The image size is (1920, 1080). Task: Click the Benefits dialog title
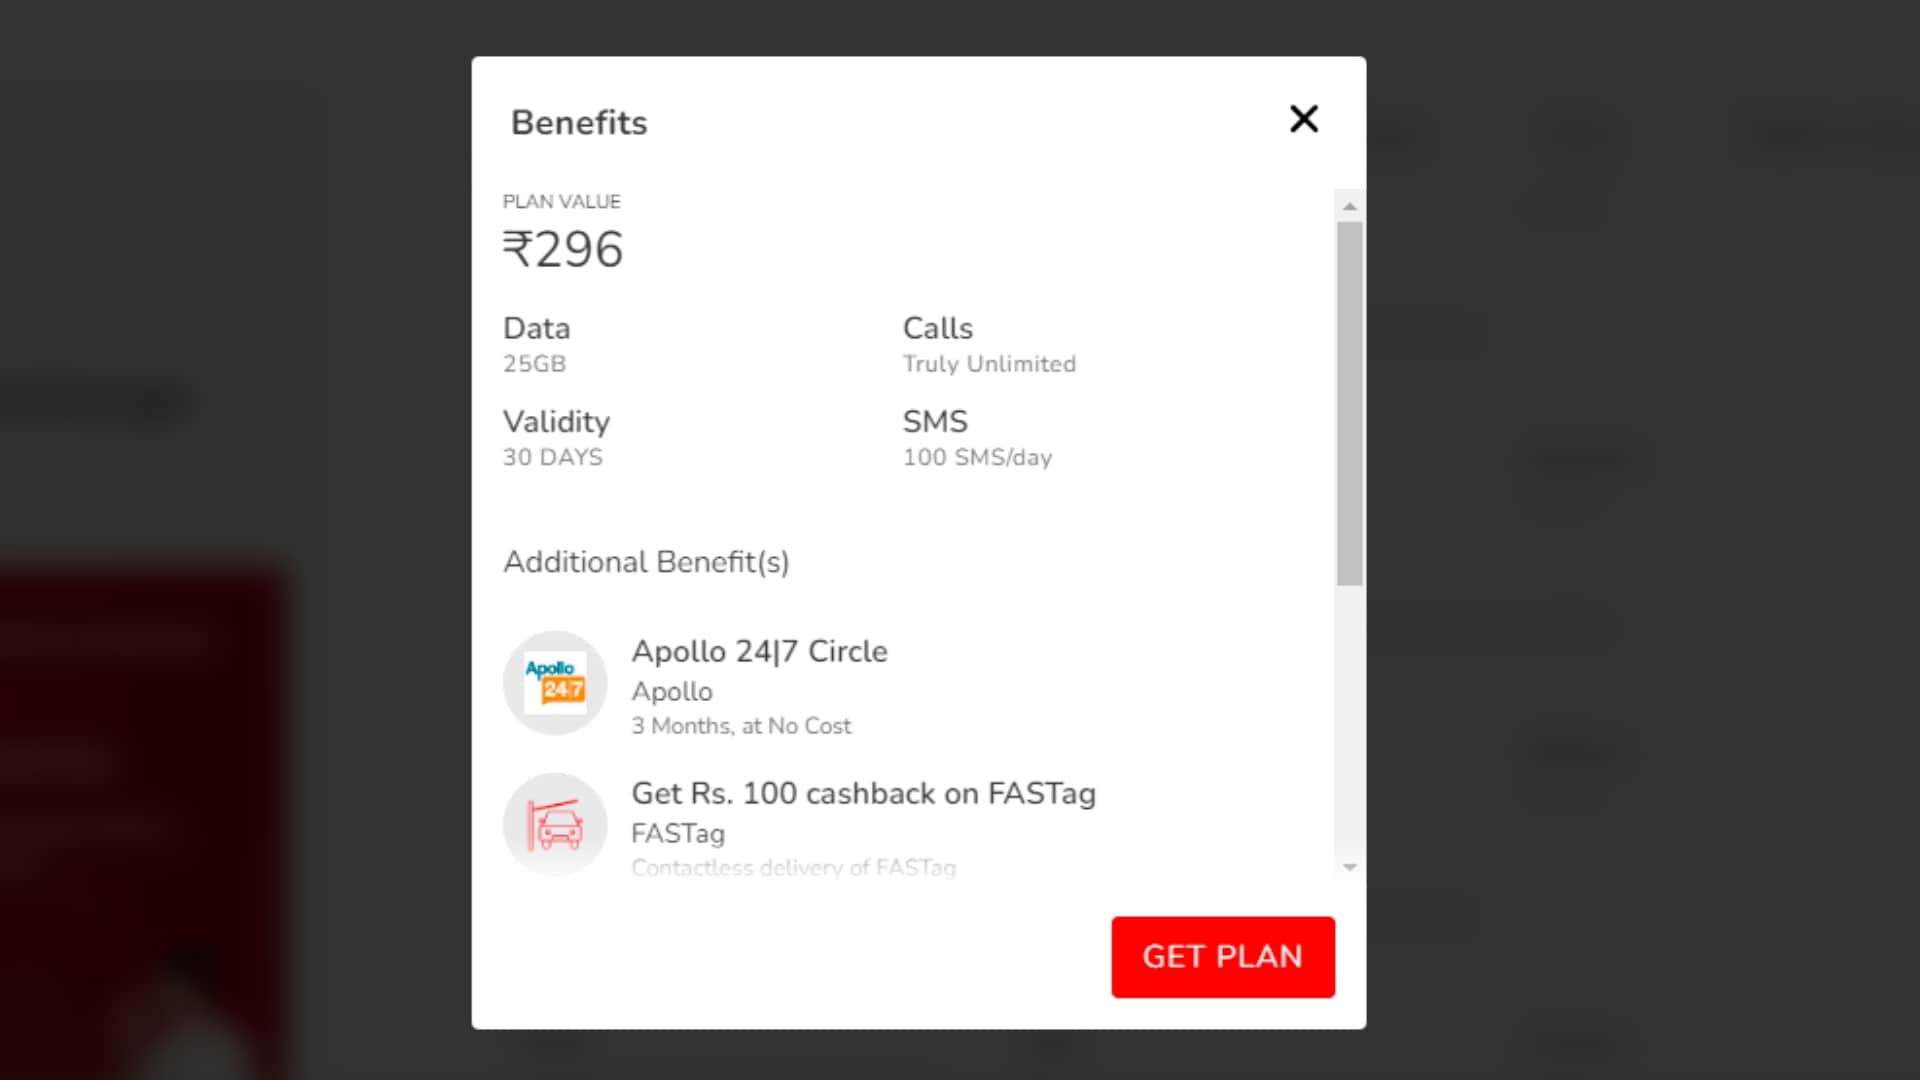(578, 121)
